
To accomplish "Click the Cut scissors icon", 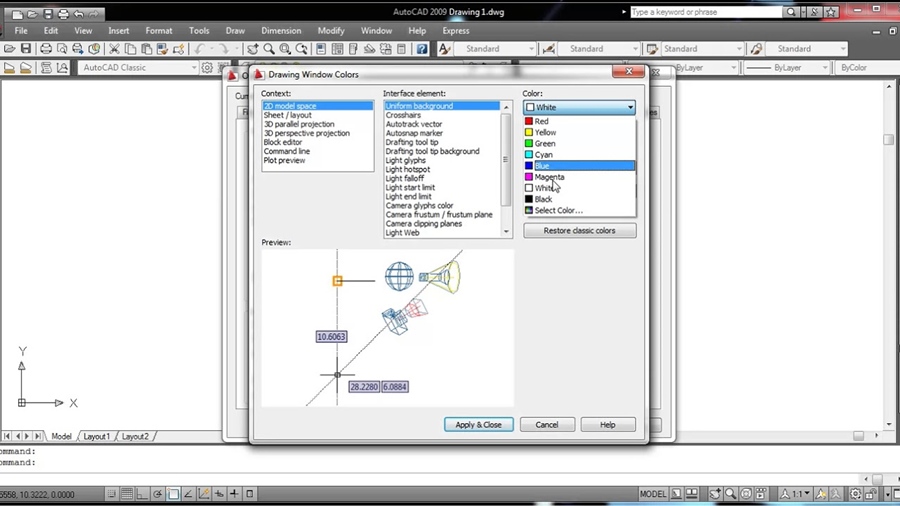I will (114, 48).
